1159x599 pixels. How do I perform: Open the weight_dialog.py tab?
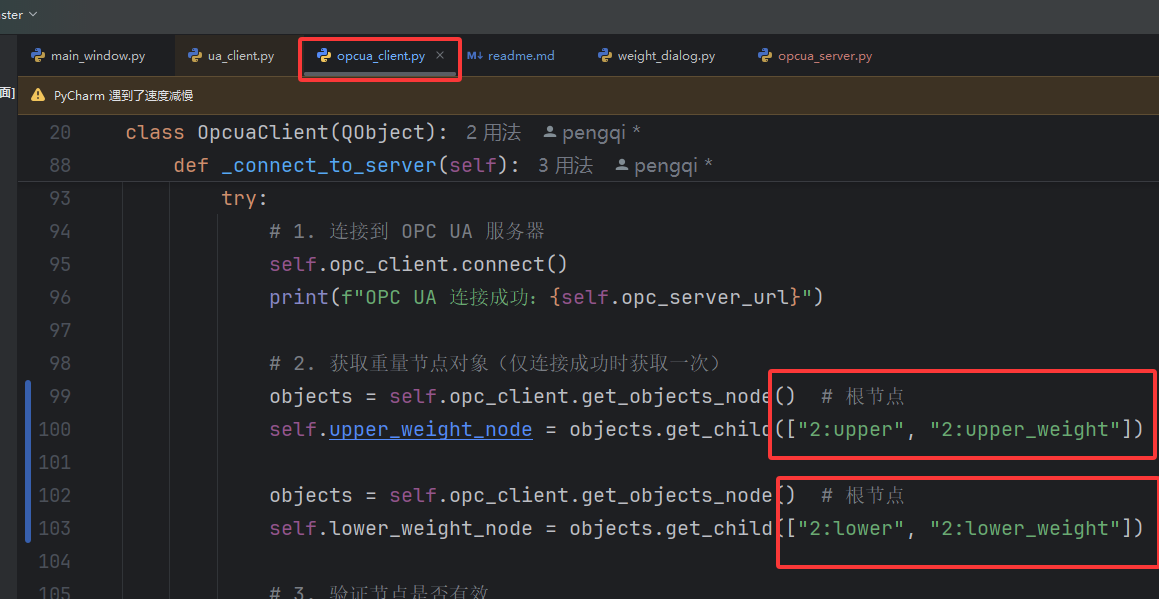[x=666, y=56]
